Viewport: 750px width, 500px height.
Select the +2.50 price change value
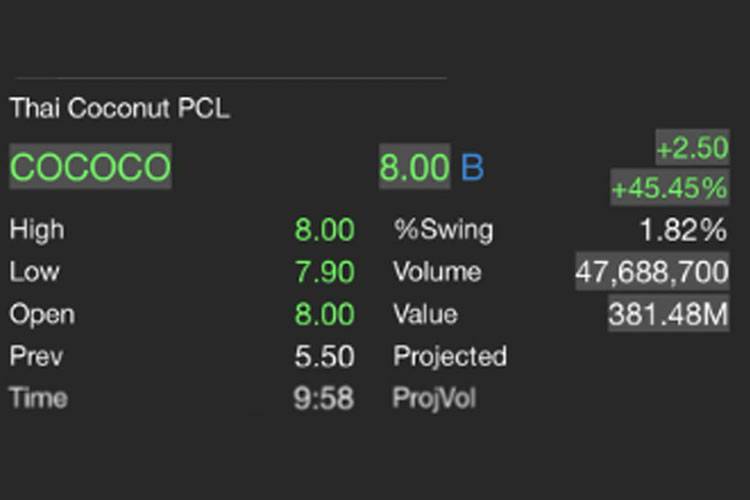click(x=692, y=148)
